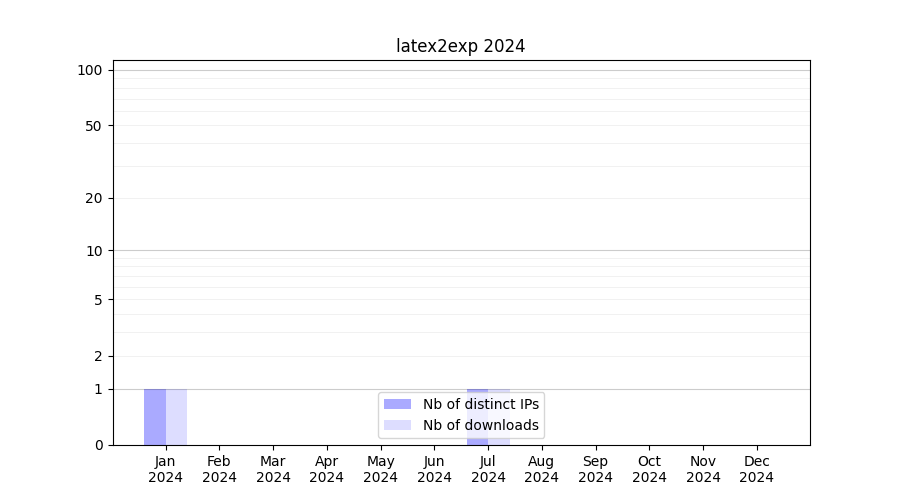Click the Feb 2024 x-axis label
Image resolution: width=900 pixels, height=500 pixels.
coord(219,469)
